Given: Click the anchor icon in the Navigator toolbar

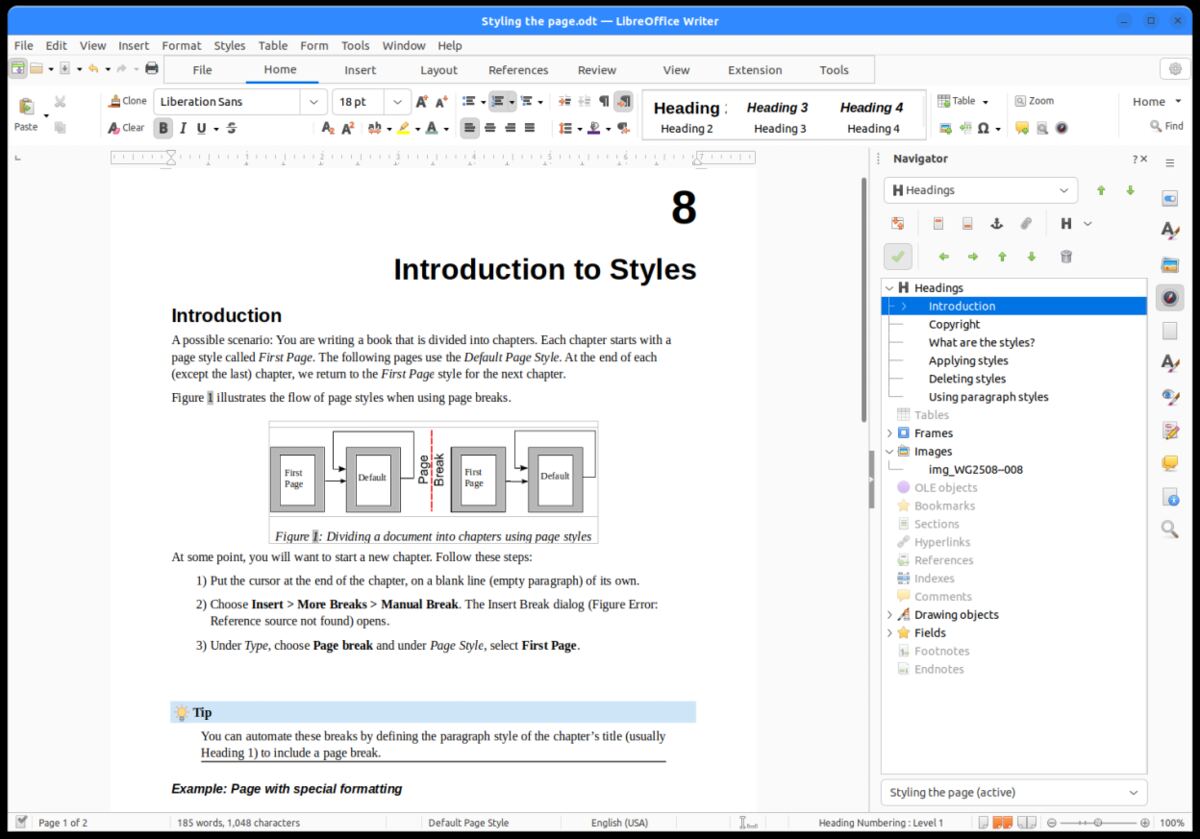Looking at the screenshot, I should pyautogui.click(x=997, y=223).
